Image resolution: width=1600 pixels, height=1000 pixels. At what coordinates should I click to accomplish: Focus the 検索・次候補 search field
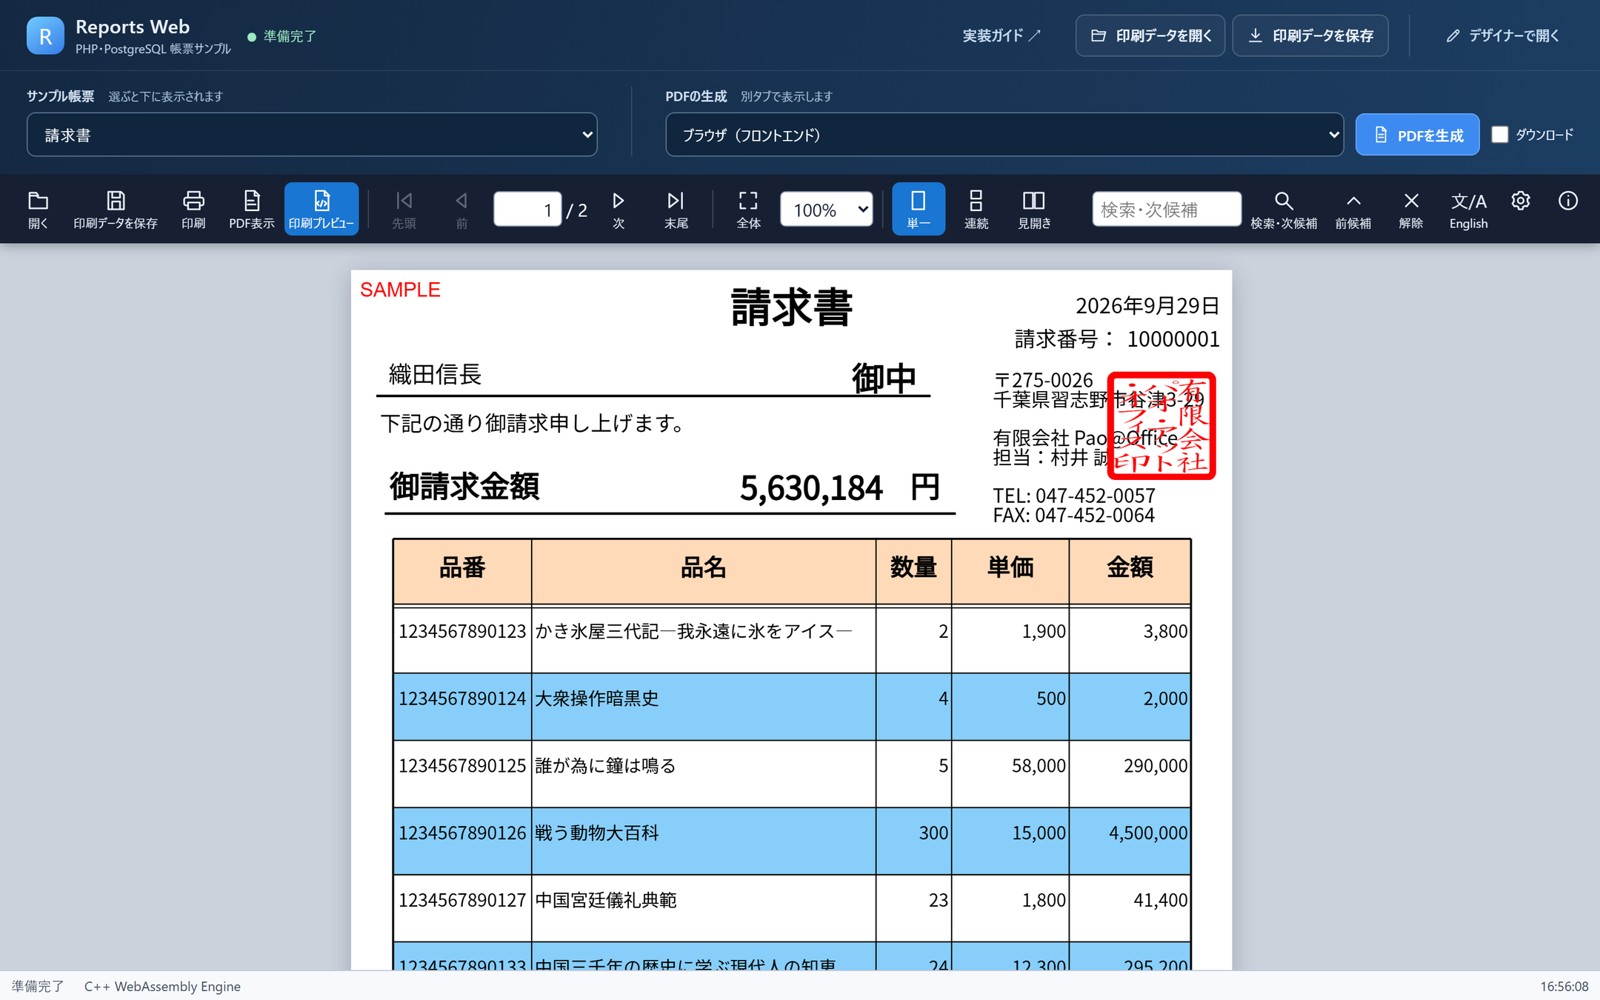1166,209
